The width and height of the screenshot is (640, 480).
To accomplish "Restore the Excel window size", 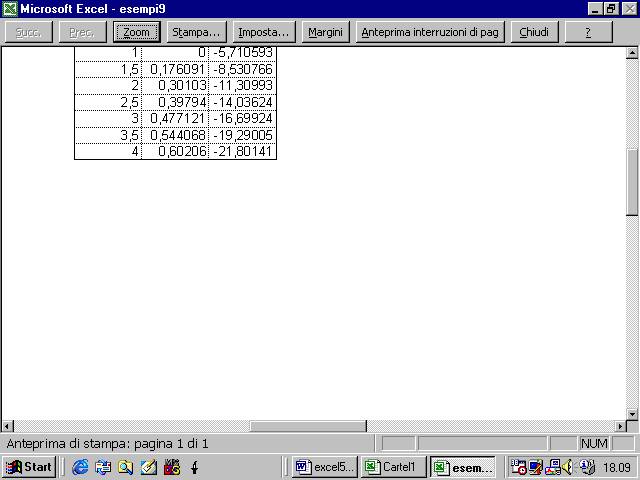I will click(x=611, y=9).
